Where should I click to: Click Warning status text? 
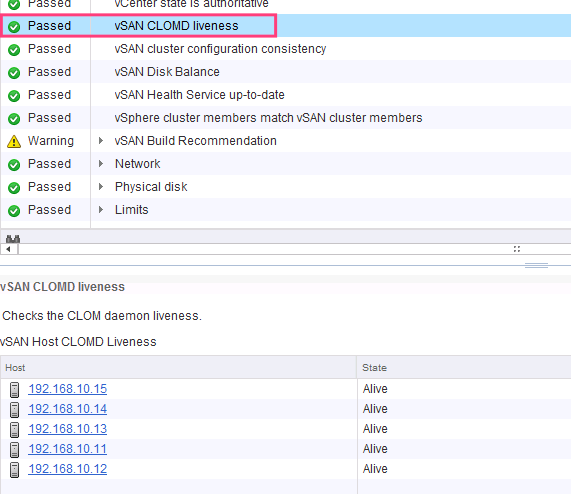tap(51, 141)
